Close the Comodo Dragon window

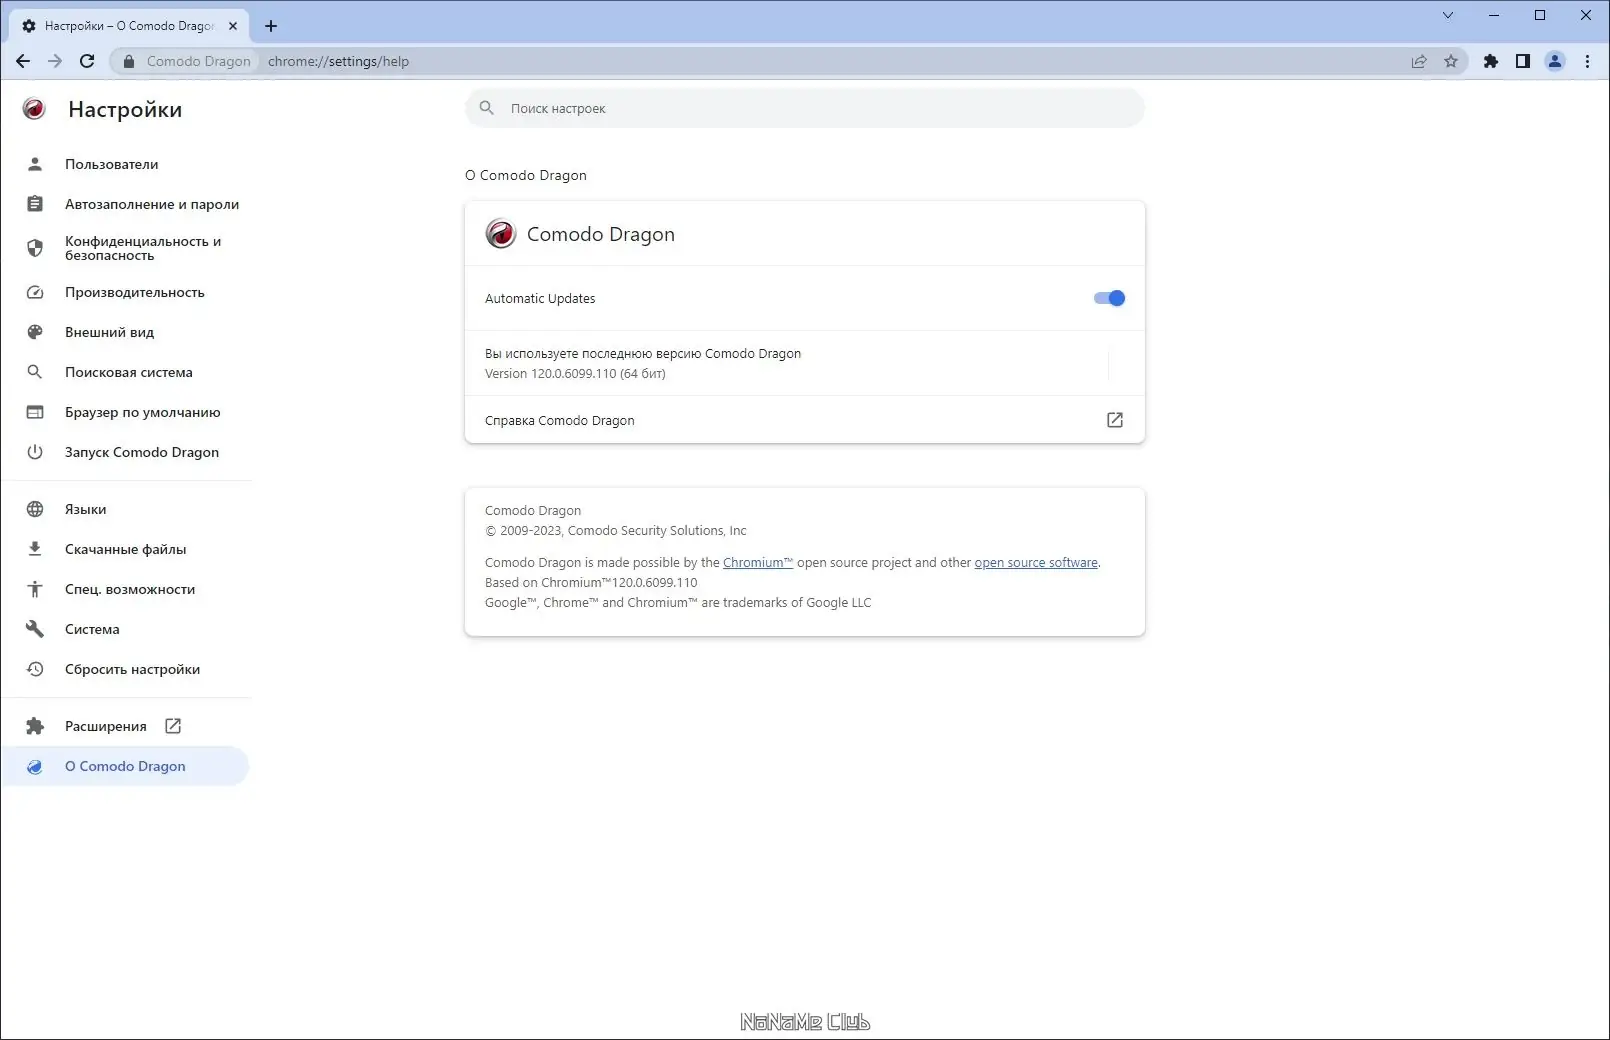click(x=1586, y=15)
